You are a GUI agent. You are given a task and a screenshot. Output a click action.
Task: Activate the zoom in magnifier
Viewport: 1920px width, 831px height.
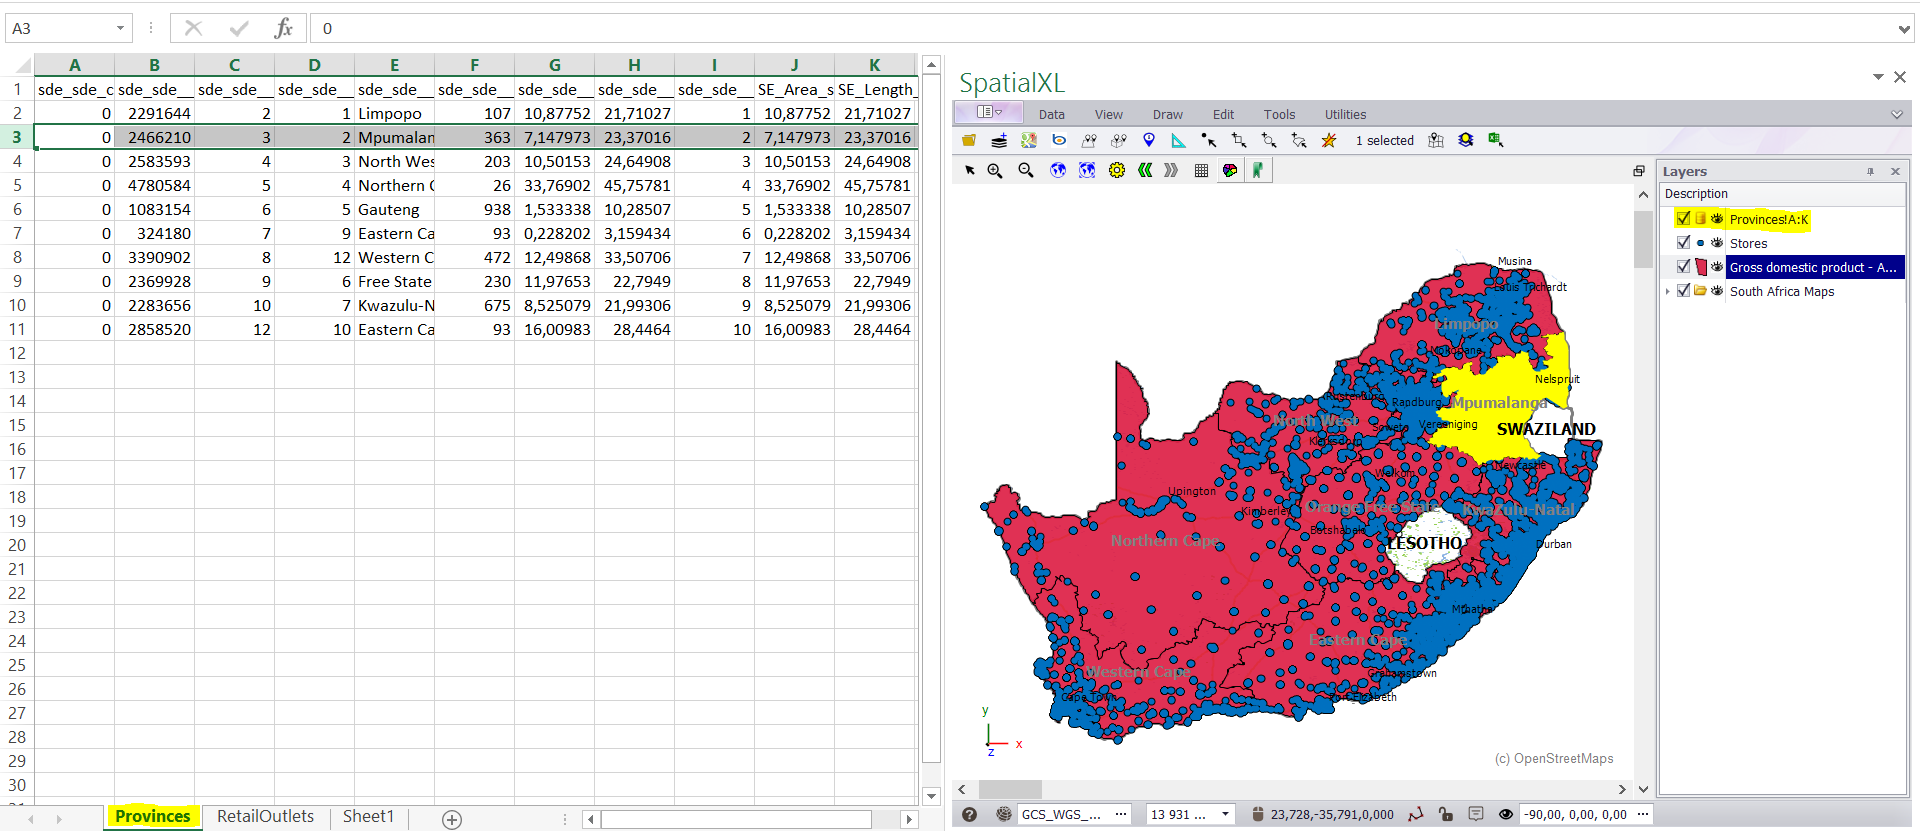[995, 171]
